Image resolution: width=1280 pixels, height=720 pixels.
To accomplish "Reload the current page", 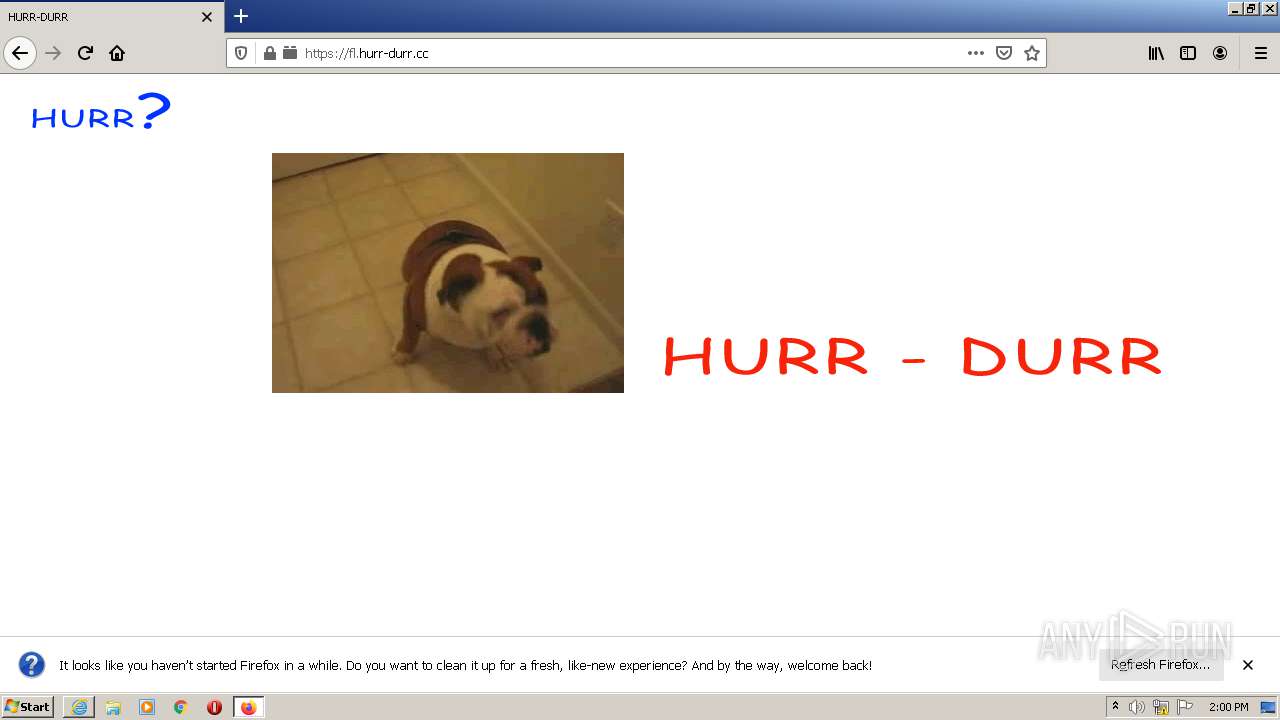I will click(x=85, y=53).
